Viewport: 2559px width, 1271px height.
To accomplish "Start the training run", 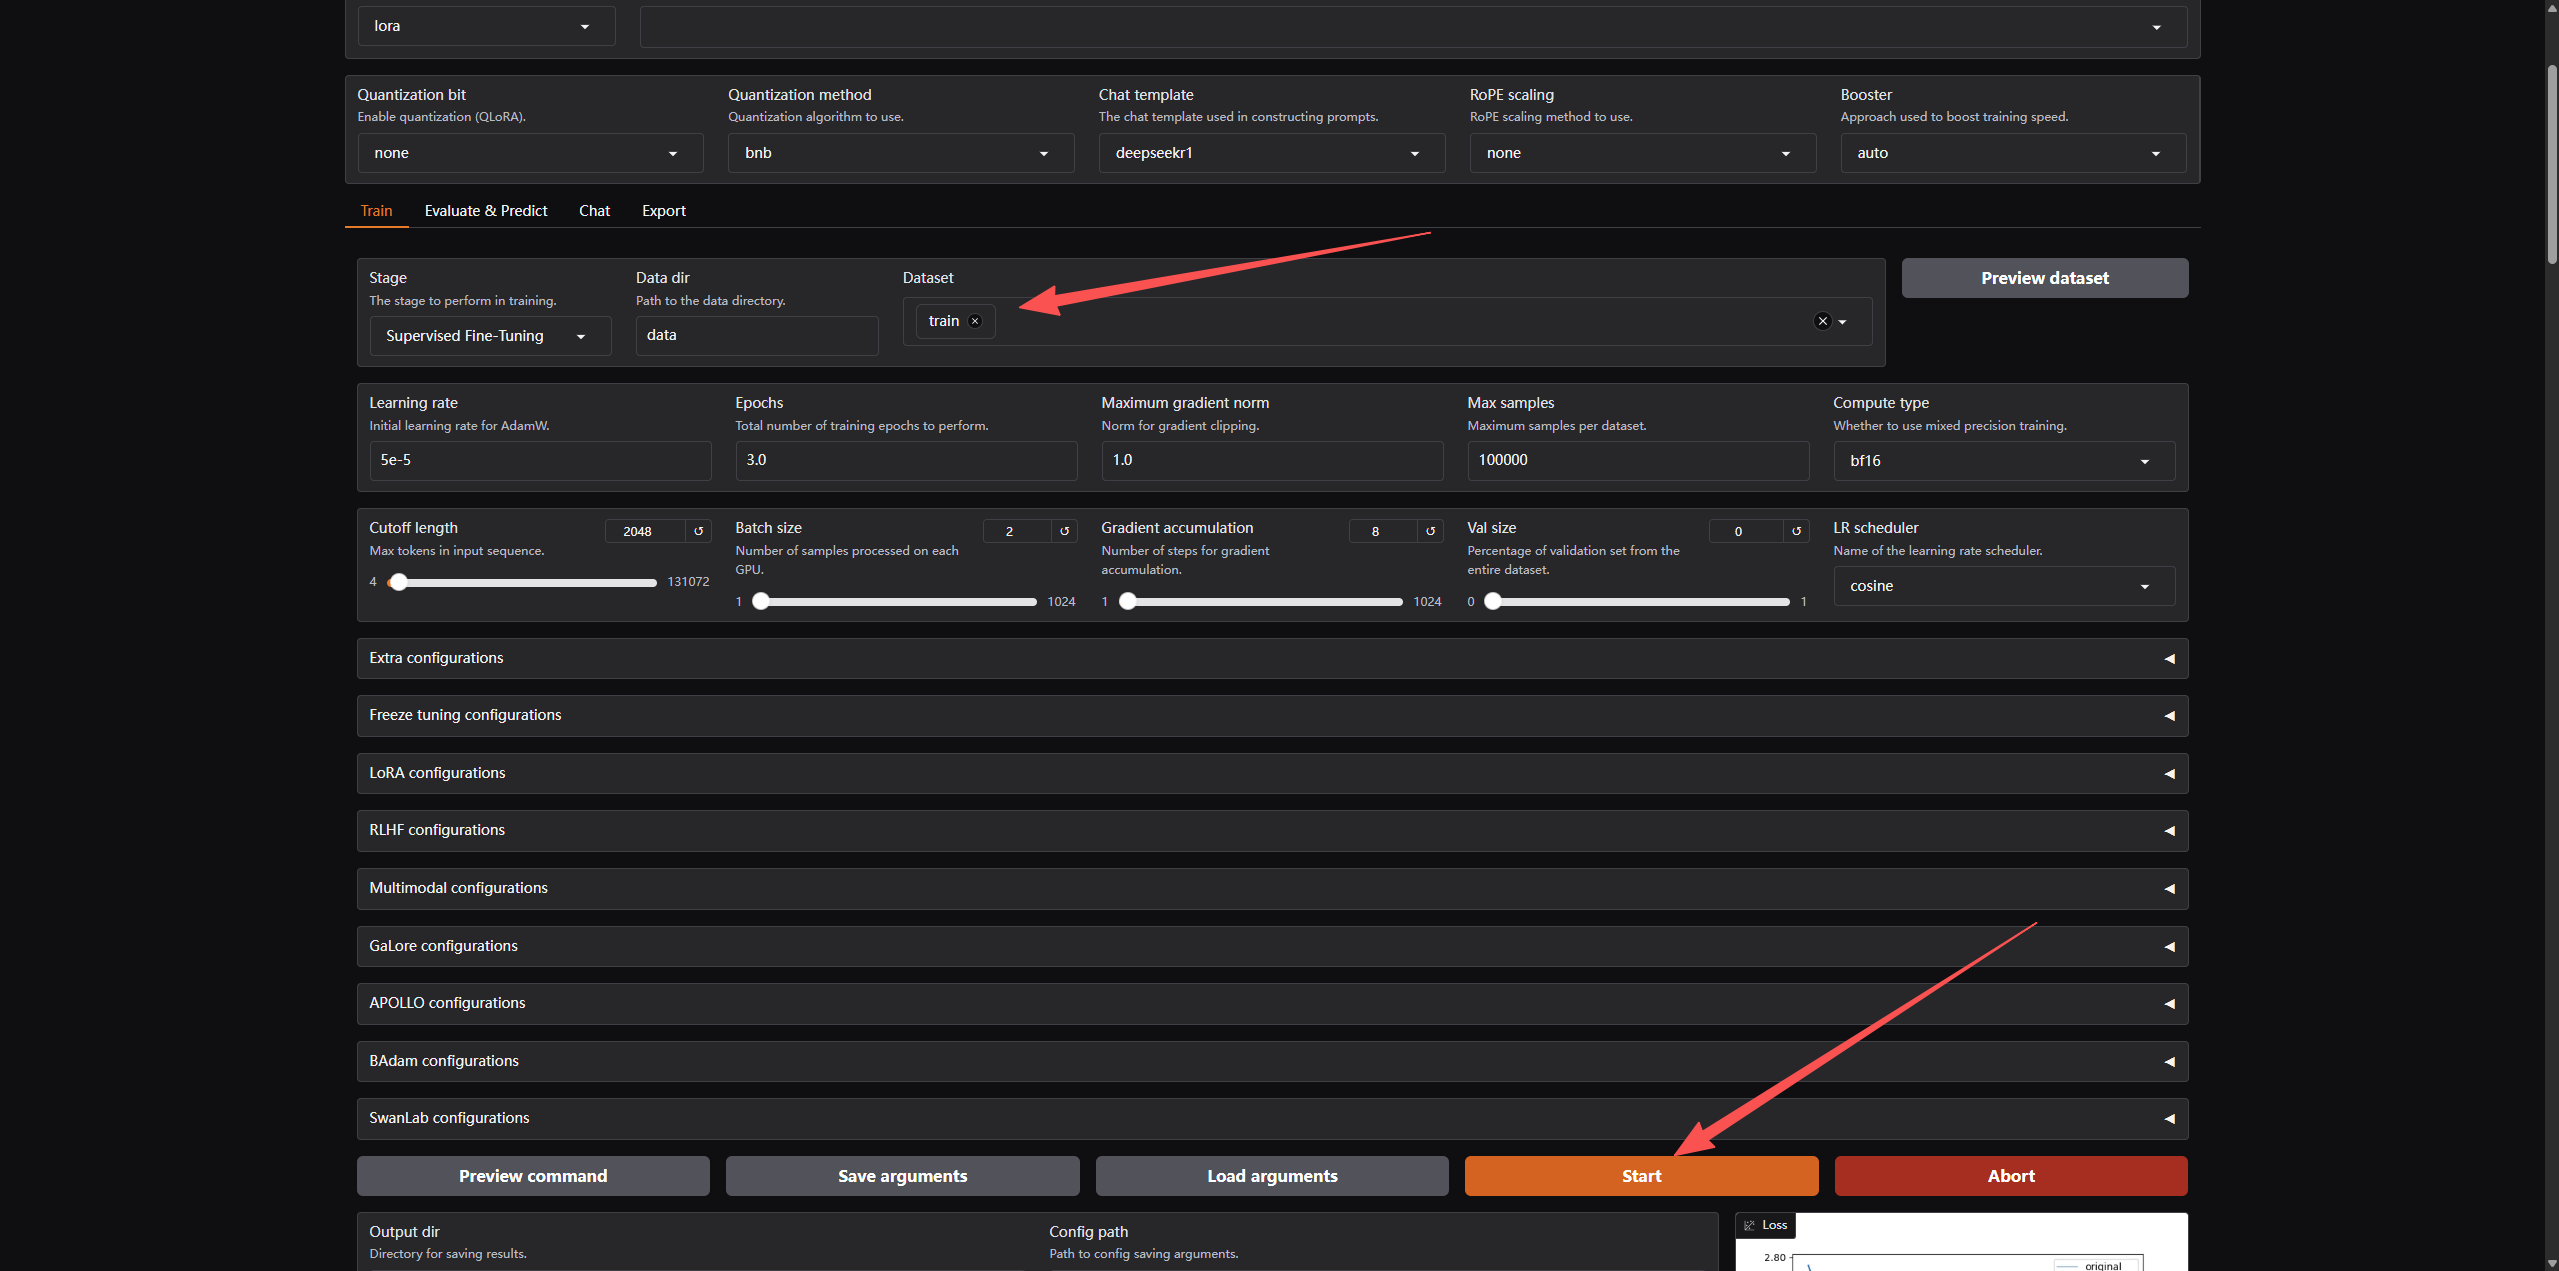I will point(1641,1176).
